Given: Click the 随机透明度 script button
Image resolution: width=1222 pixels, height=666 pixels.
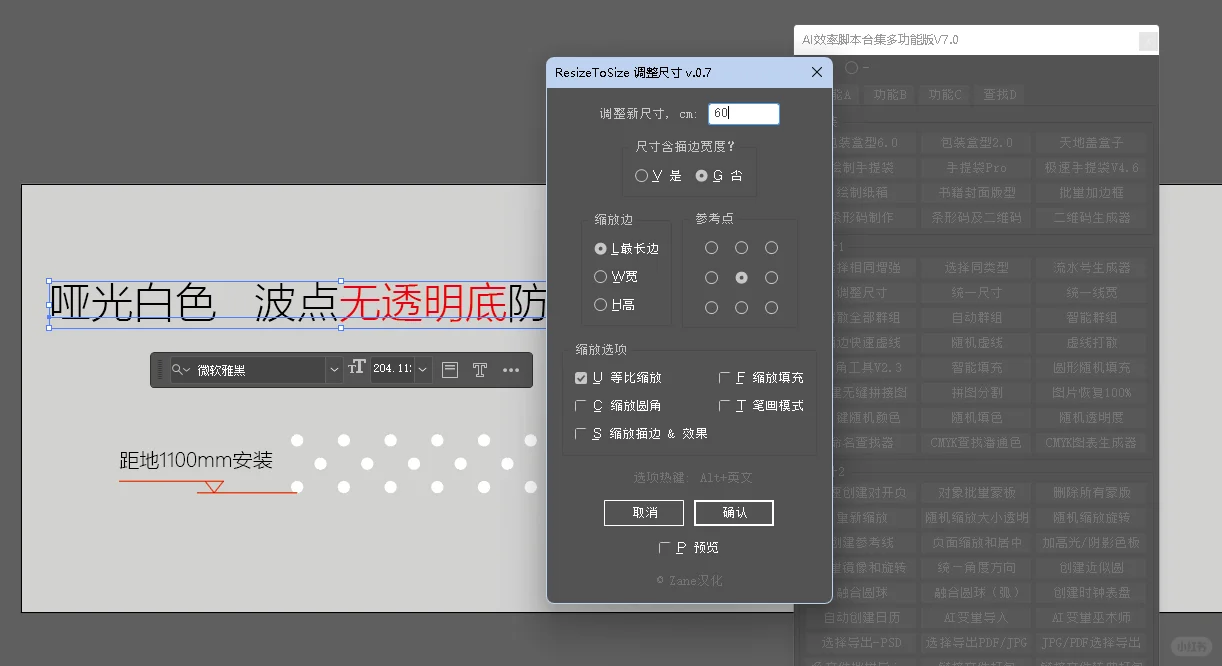Looking at the screenshot, I should point(1090,417).
